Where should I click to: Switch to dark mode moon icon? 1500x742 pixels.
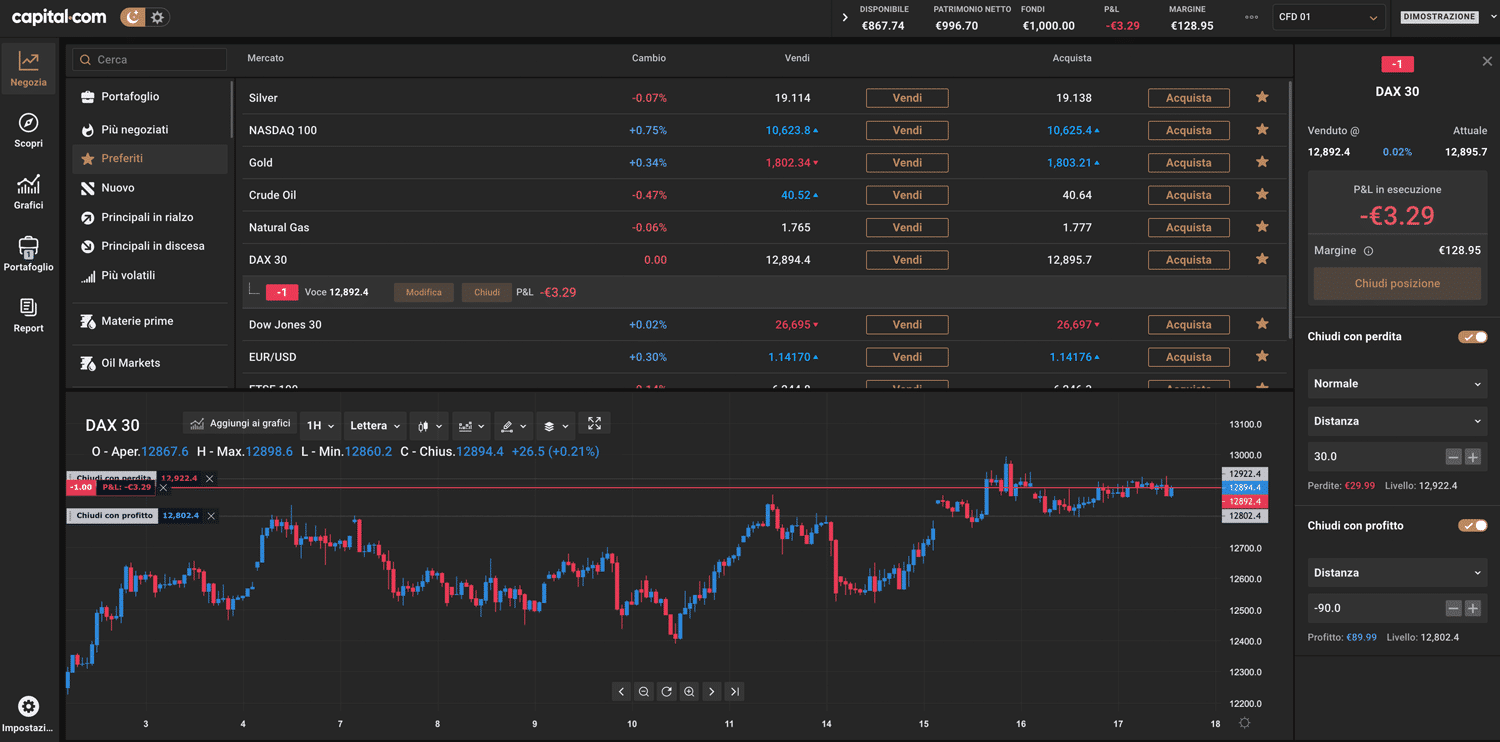pyautogui.click(x=133, y=17)
